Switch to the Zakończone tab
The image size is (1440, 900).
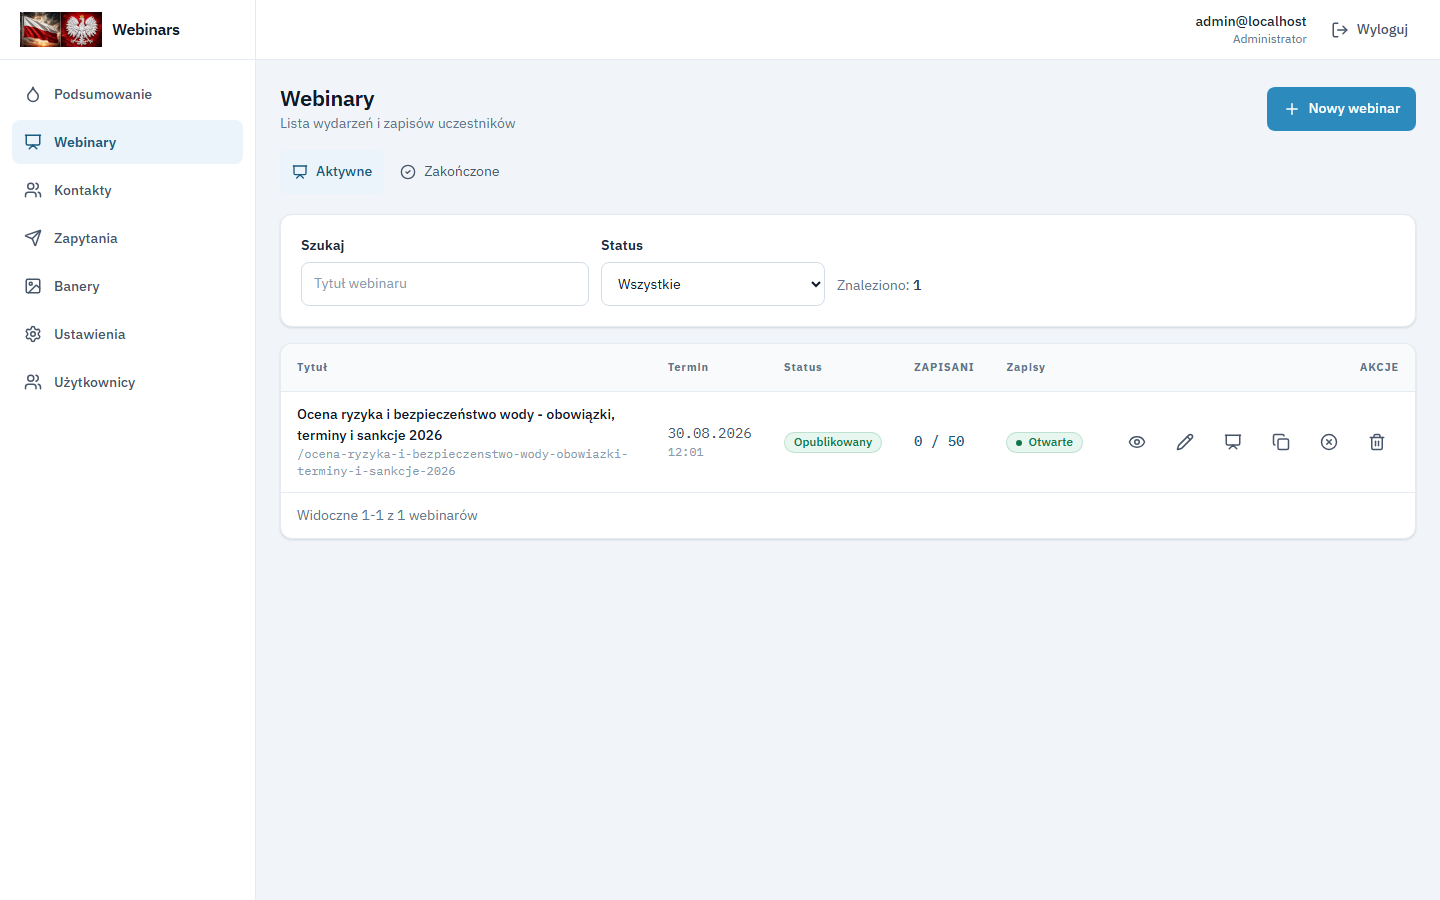tap(450, 172)
